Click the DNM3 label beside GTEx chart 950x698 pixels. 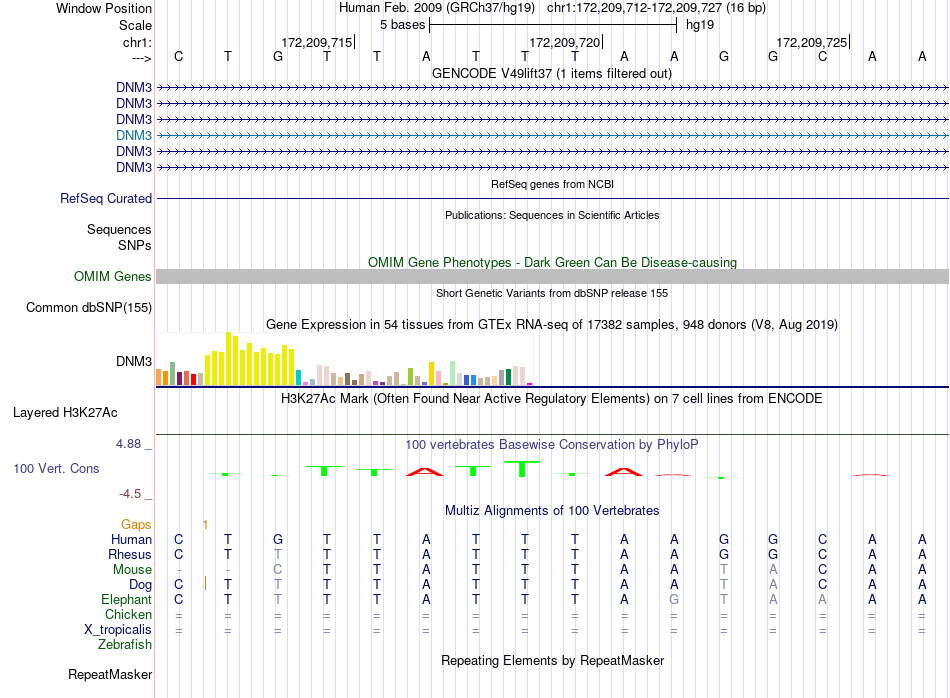click(134, 361)
